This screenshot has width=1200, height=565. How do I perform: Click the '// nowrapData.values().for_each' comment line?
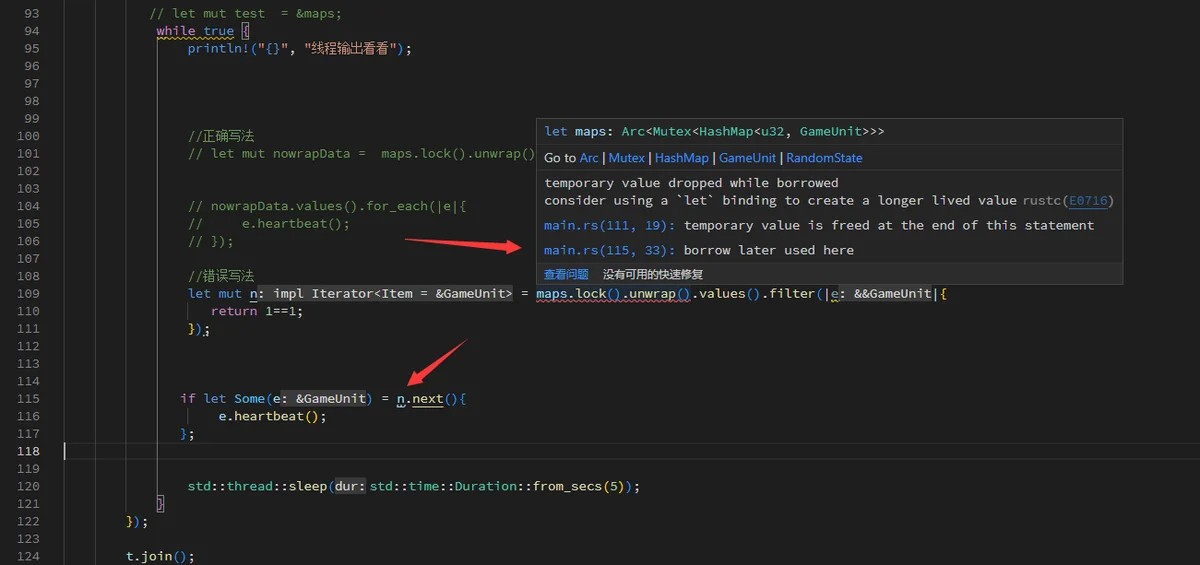(x=328, y=206)
